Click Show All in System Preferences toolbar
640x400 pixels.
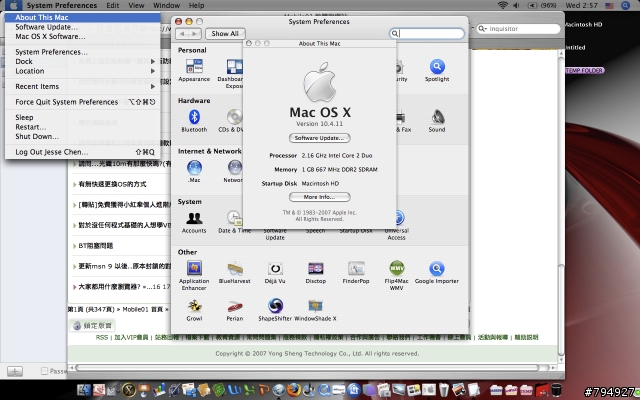(225, 33)
